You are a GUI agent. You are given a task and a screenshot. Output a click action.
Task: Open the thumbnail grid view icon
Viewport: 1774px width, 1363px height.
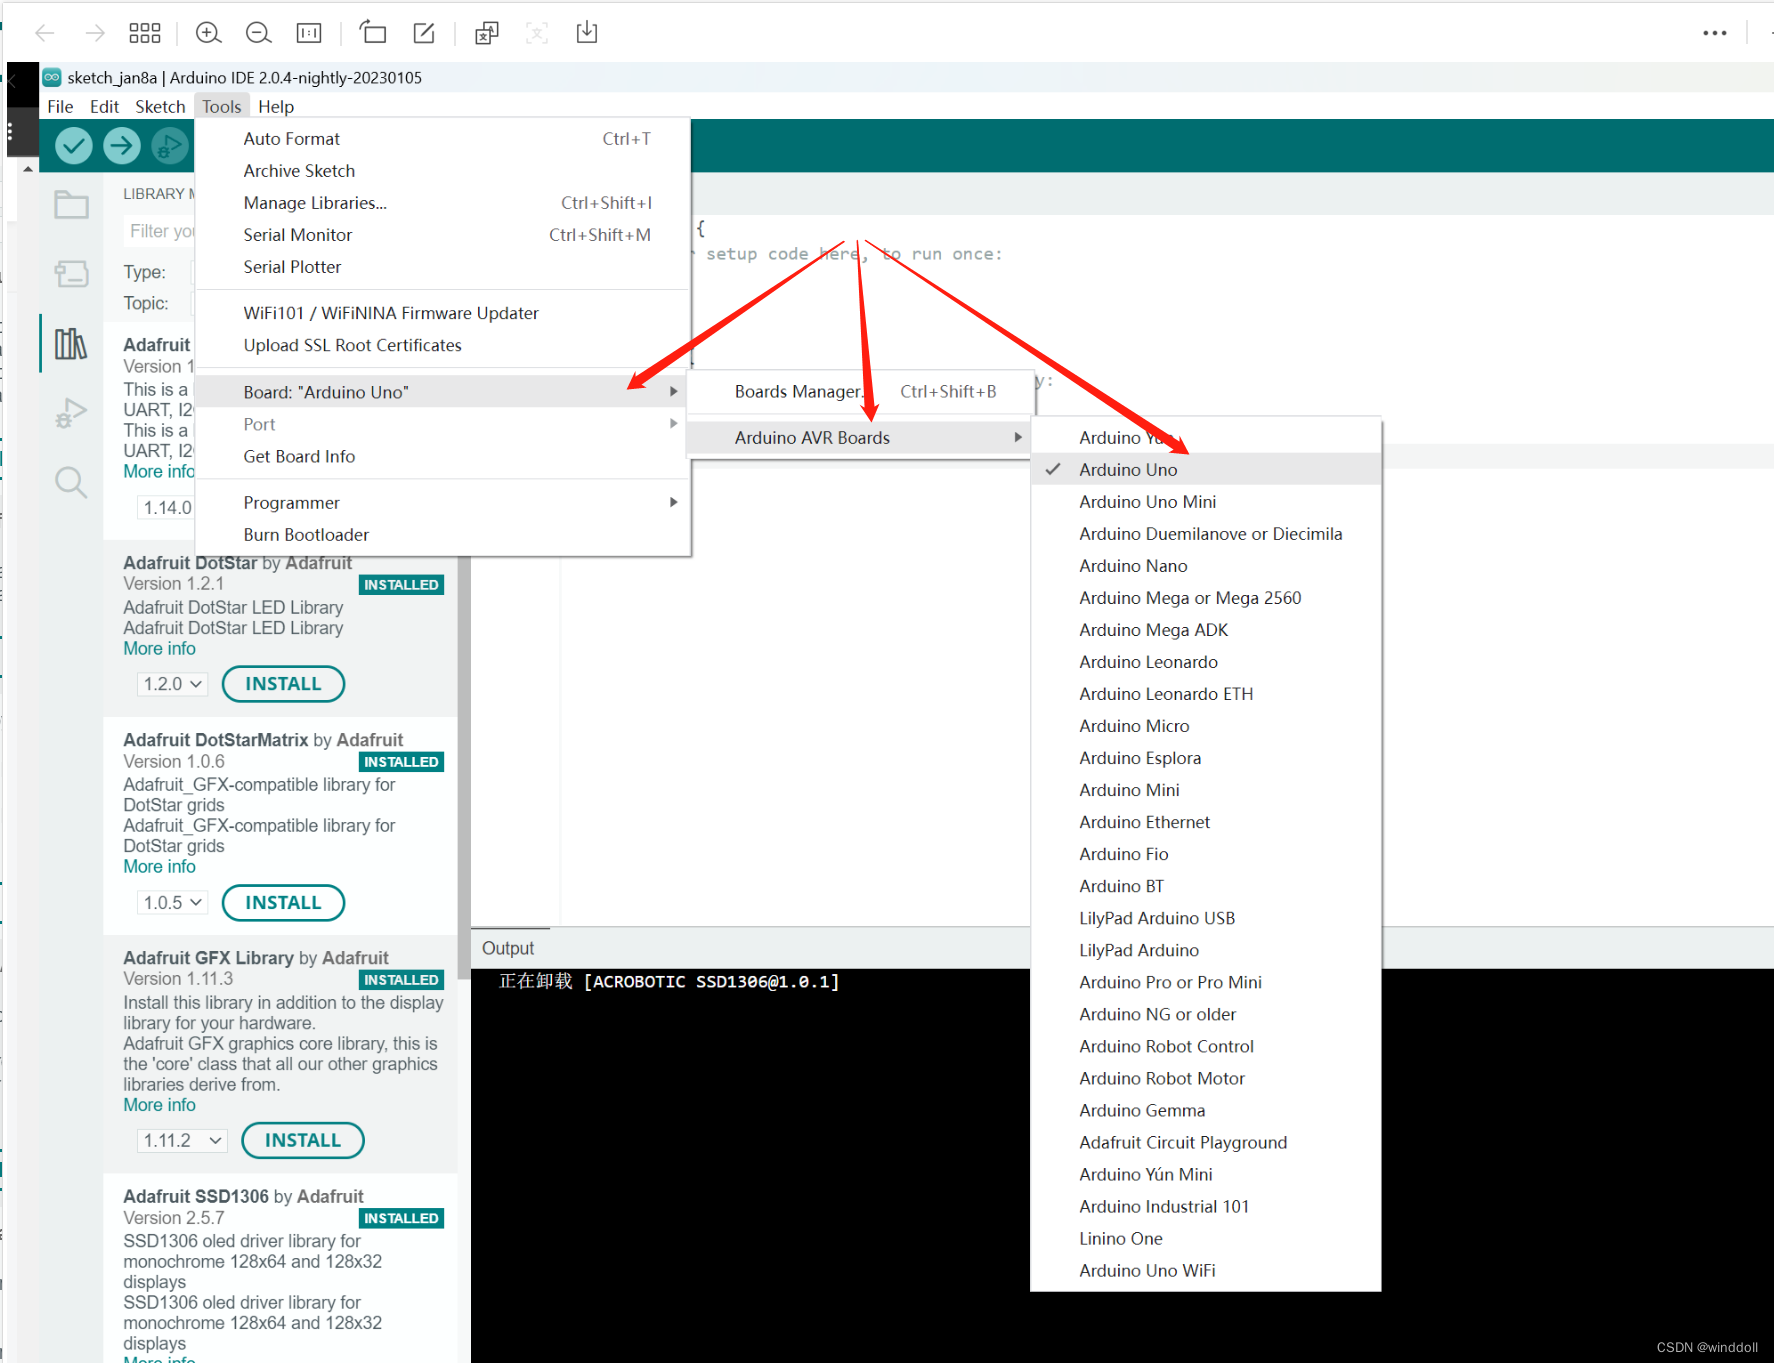click(145, 33)
